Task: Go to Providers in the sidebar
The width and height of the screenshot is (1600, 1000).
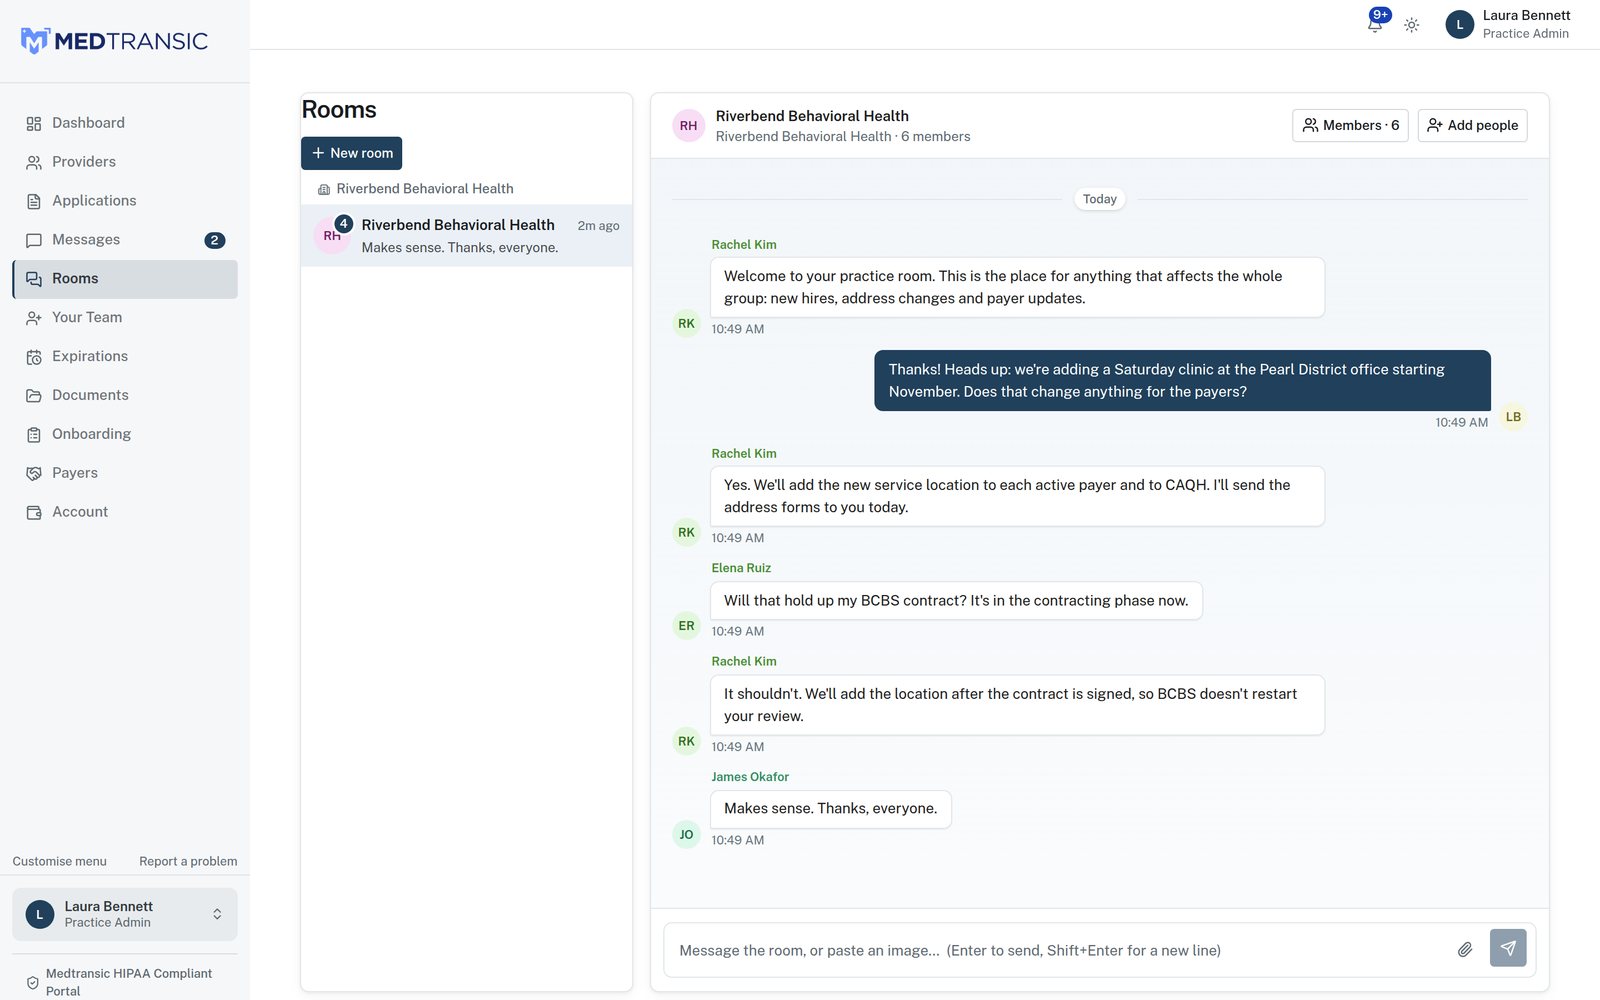Action: pos(125,162)
